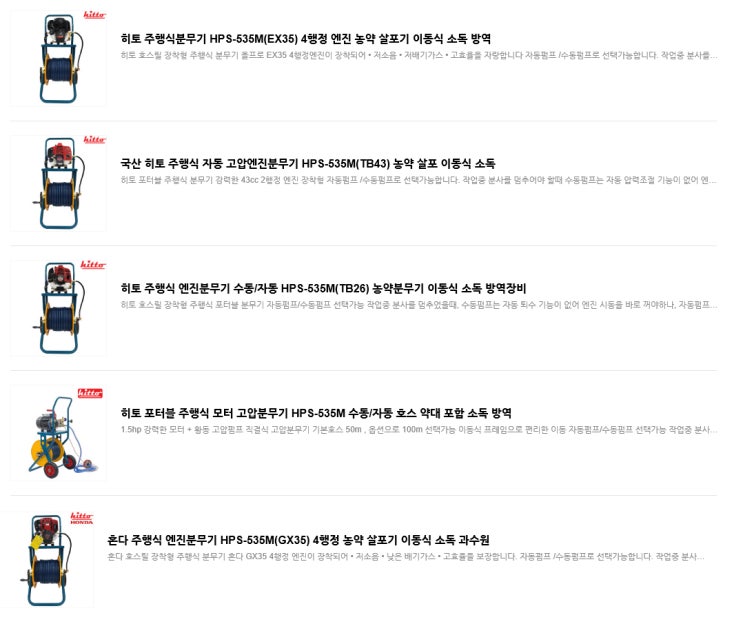Open the HPS-535M(EX35) 4행정 엔진 title link
The width and height of the screenshot is (743, 624).
point(306,38)
